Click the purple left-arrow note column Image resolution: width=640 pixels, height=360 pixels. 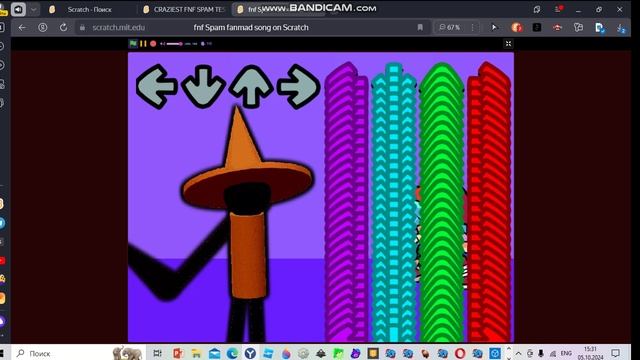coord(346,202)
